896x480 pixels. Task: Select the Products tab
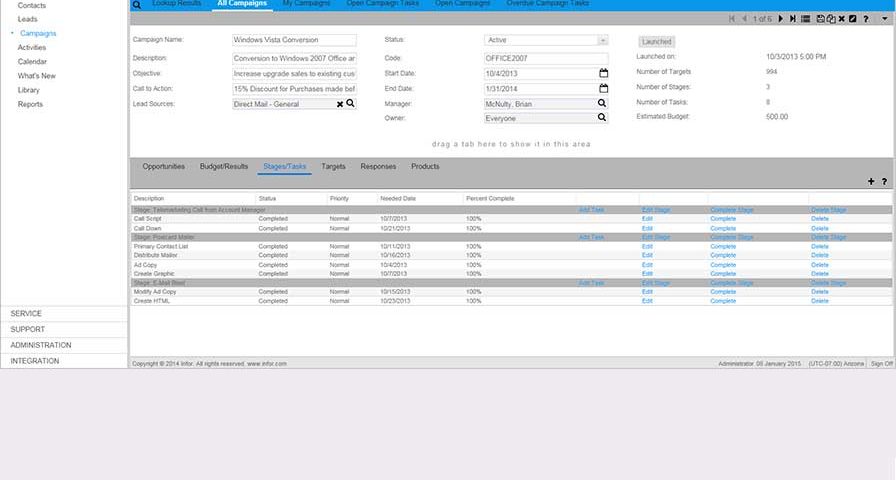pyautogui.click(x=425, y=166)
